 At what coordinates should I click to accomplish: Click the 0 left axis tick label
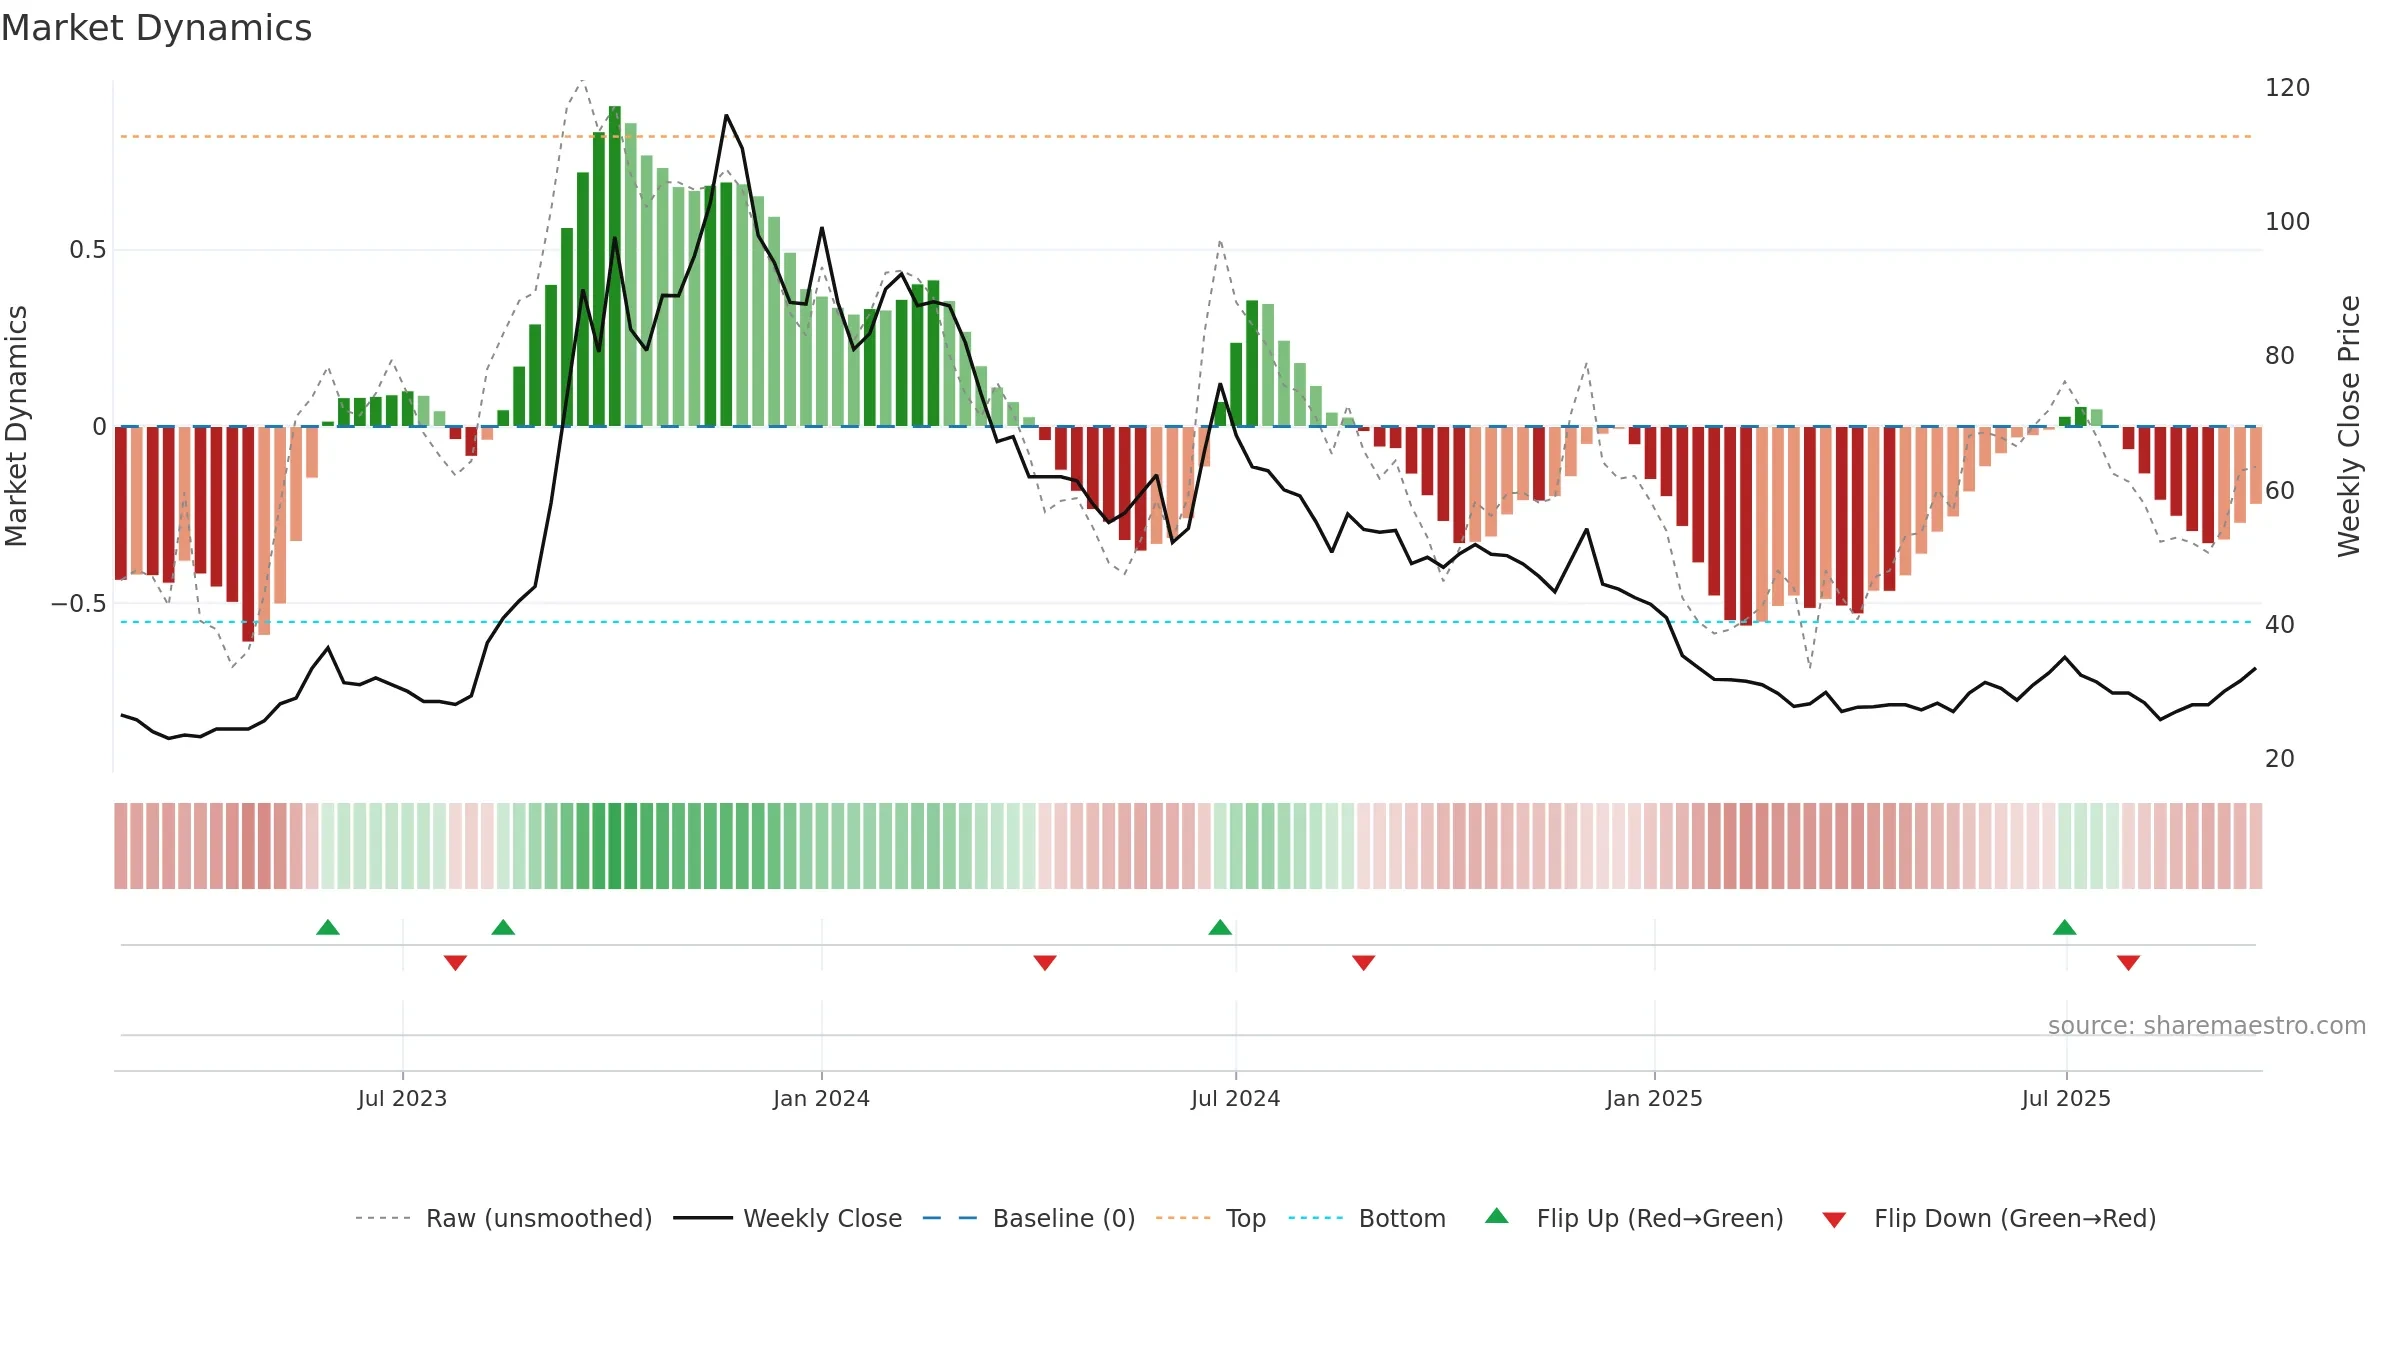(99, 427)
